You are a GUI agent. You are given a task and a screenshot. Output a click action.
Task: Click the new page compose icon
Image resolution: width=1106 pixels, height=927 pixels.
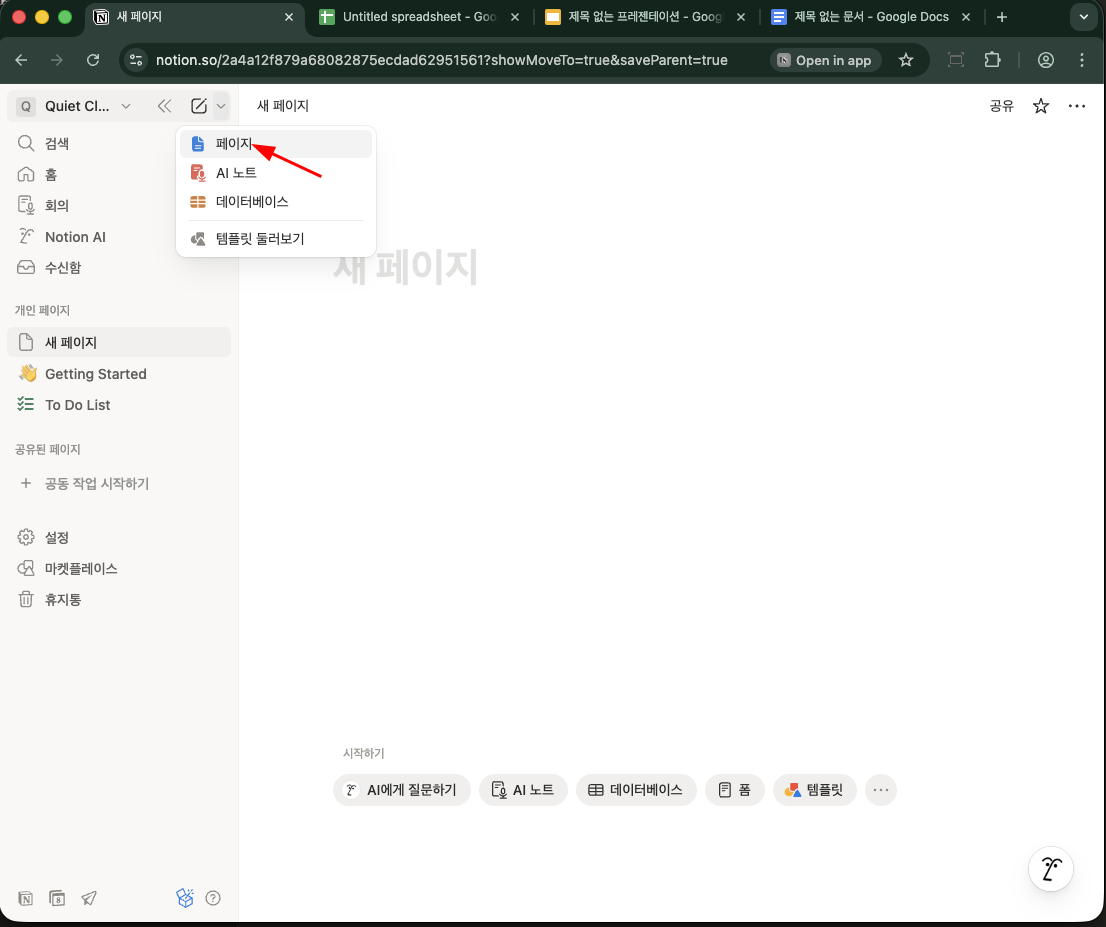(x=199, y=106)
